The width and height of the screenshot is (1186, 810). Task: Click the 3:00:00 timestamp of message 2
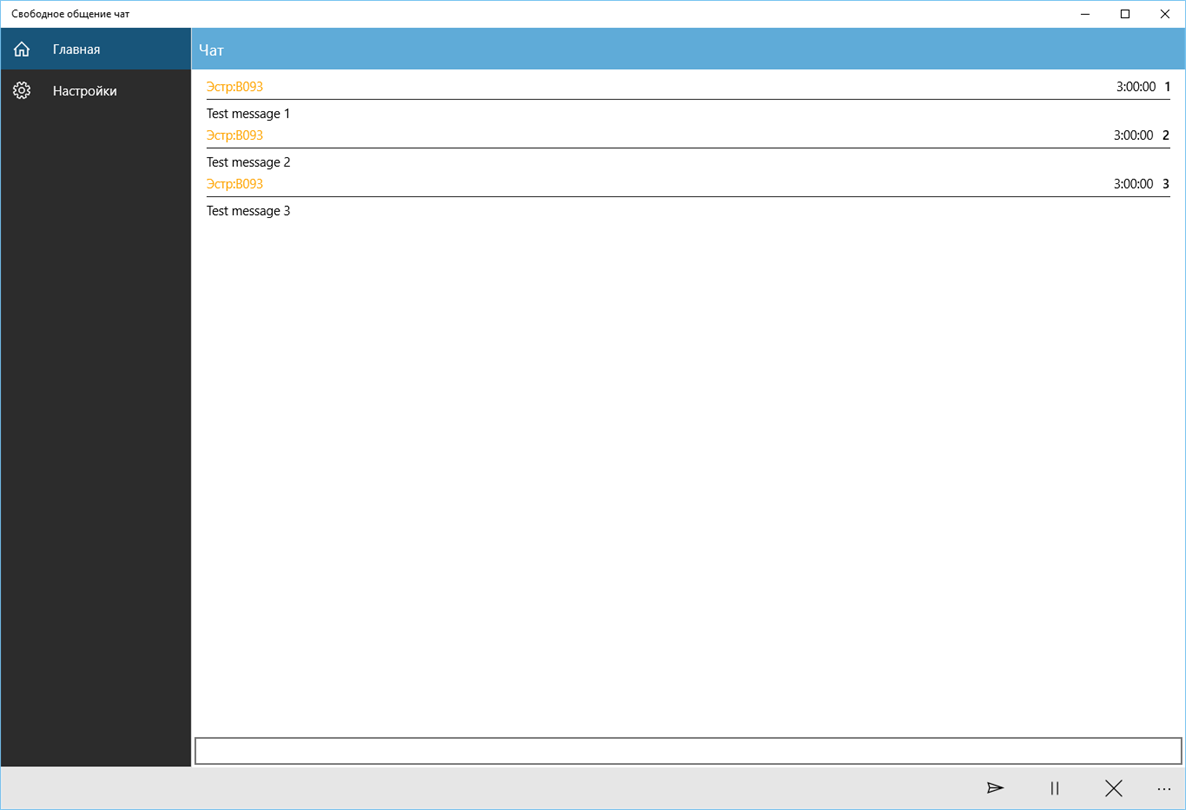[1133, 135]
